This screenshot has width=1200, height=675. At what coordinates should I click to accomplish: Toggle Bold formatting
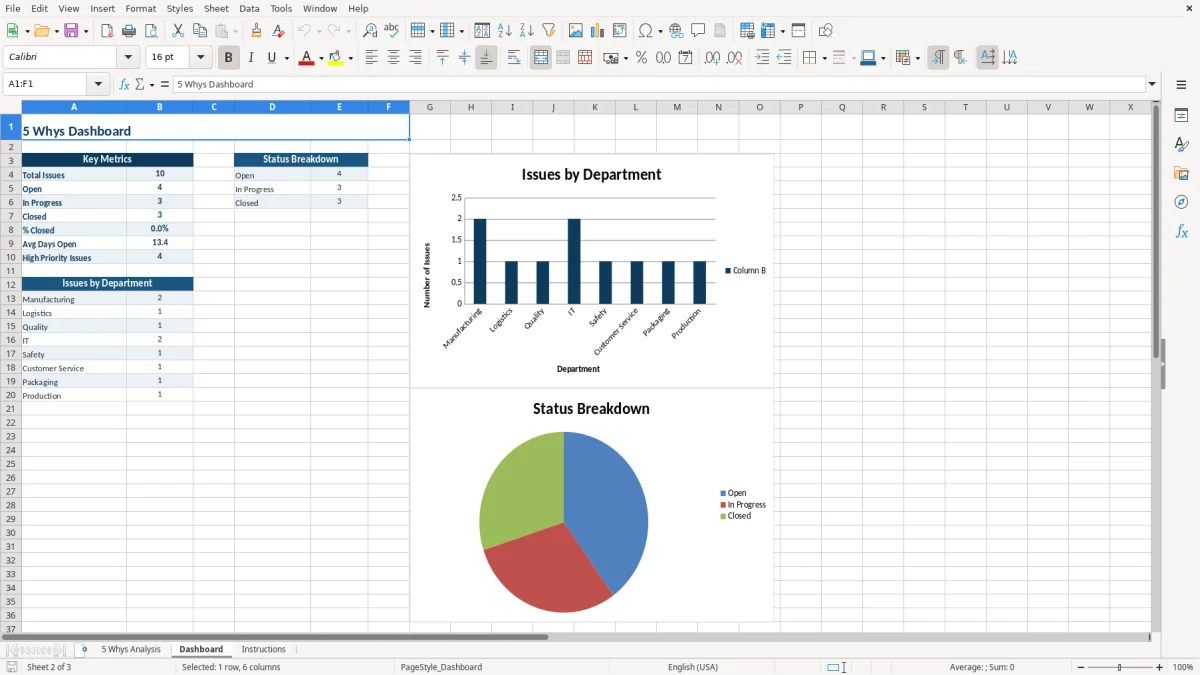pyautogui.click(x=228, y=58)
